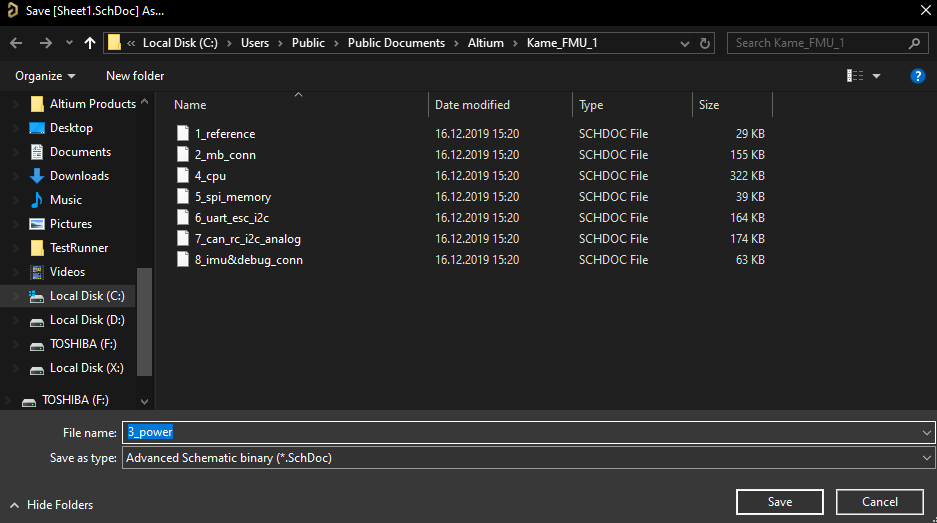937x523 pixels.
Task: Select the 8_imu&debug_conn file icon
Action: click(183, 259)
